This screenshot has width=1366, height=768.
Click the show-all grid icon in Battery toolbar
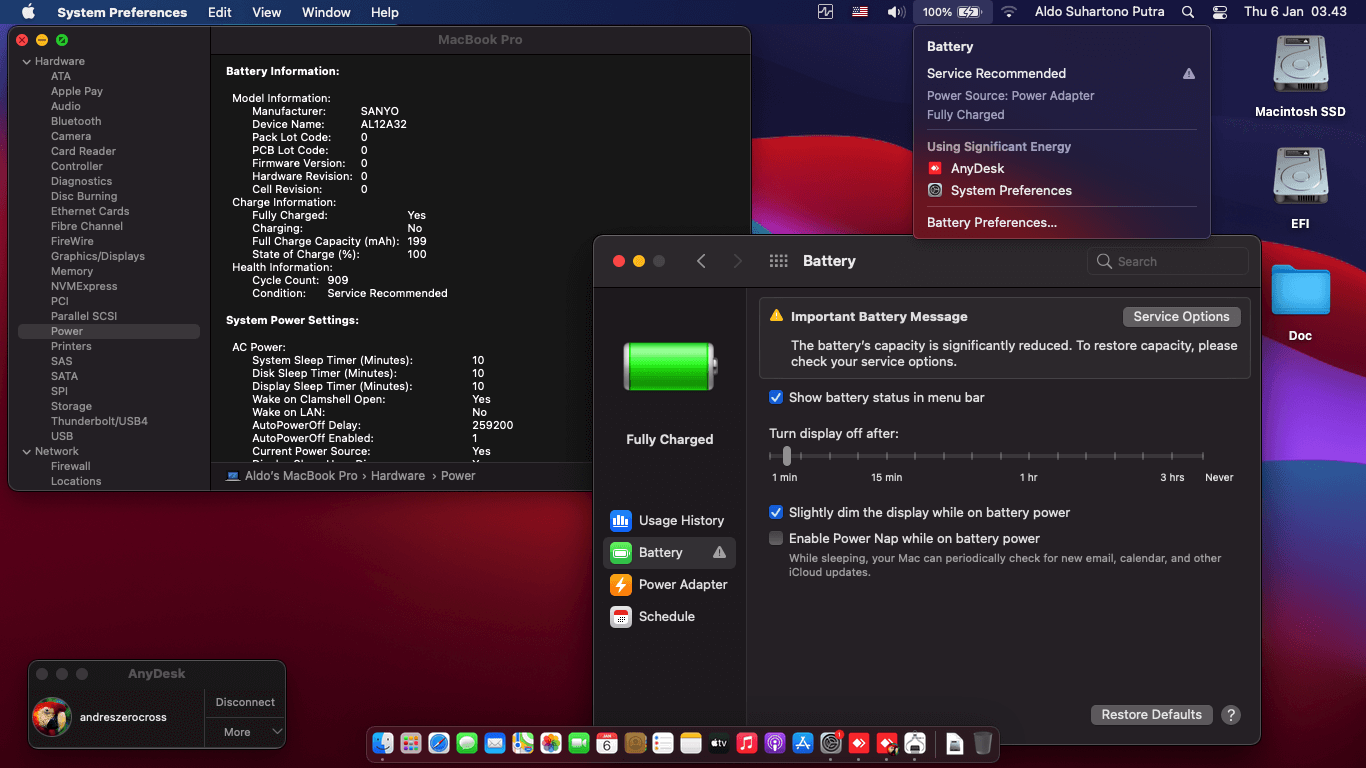(x=779, y=261)
